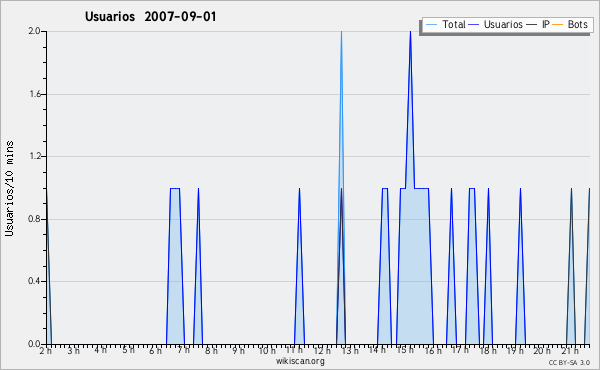Screen dimensions: 600x370
Task: Click the dark IP spike after 21 h
Action: point(571,266)
